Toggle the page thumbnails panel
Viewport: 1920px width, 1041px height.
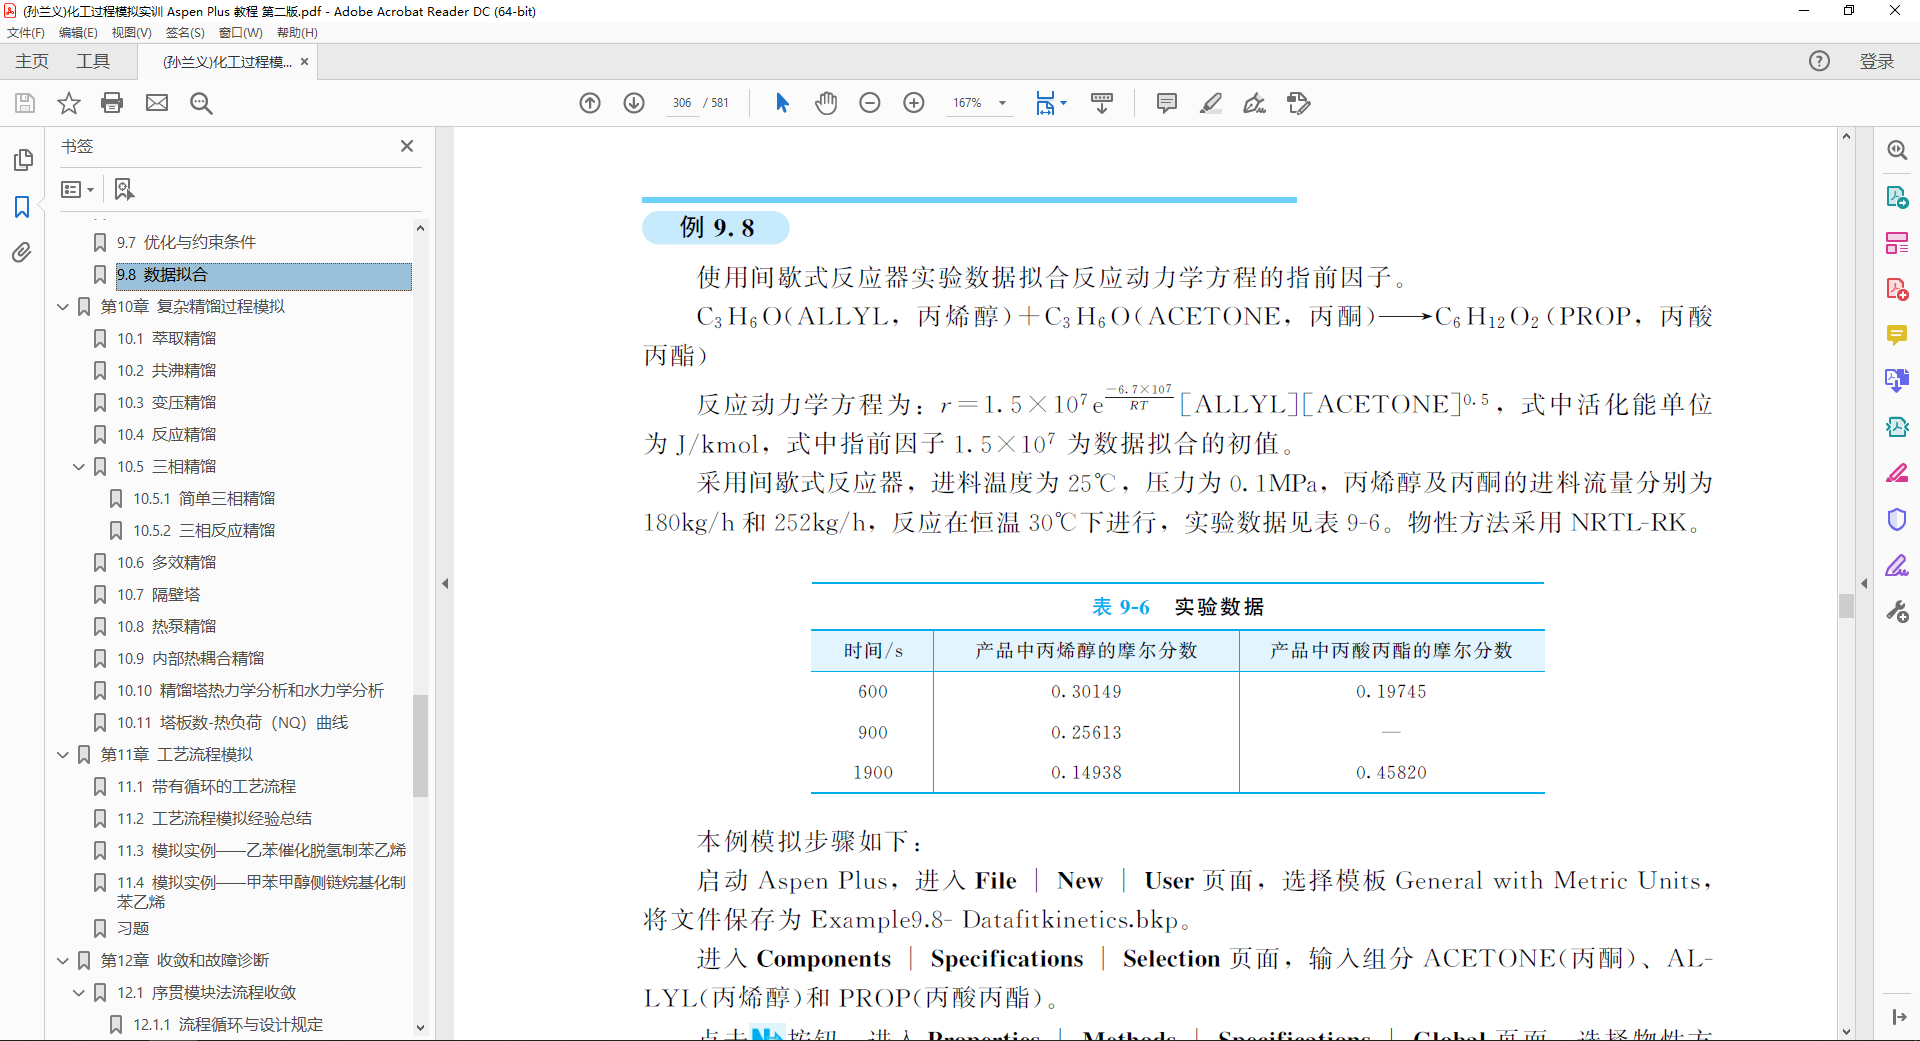point(22,160)
